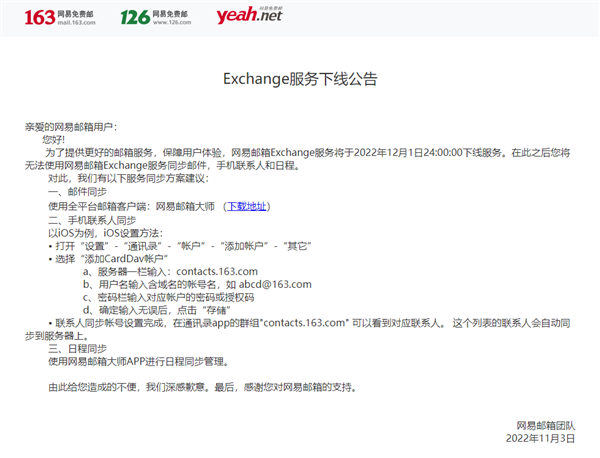Follow the 下载地址 download link

[247, 207]
